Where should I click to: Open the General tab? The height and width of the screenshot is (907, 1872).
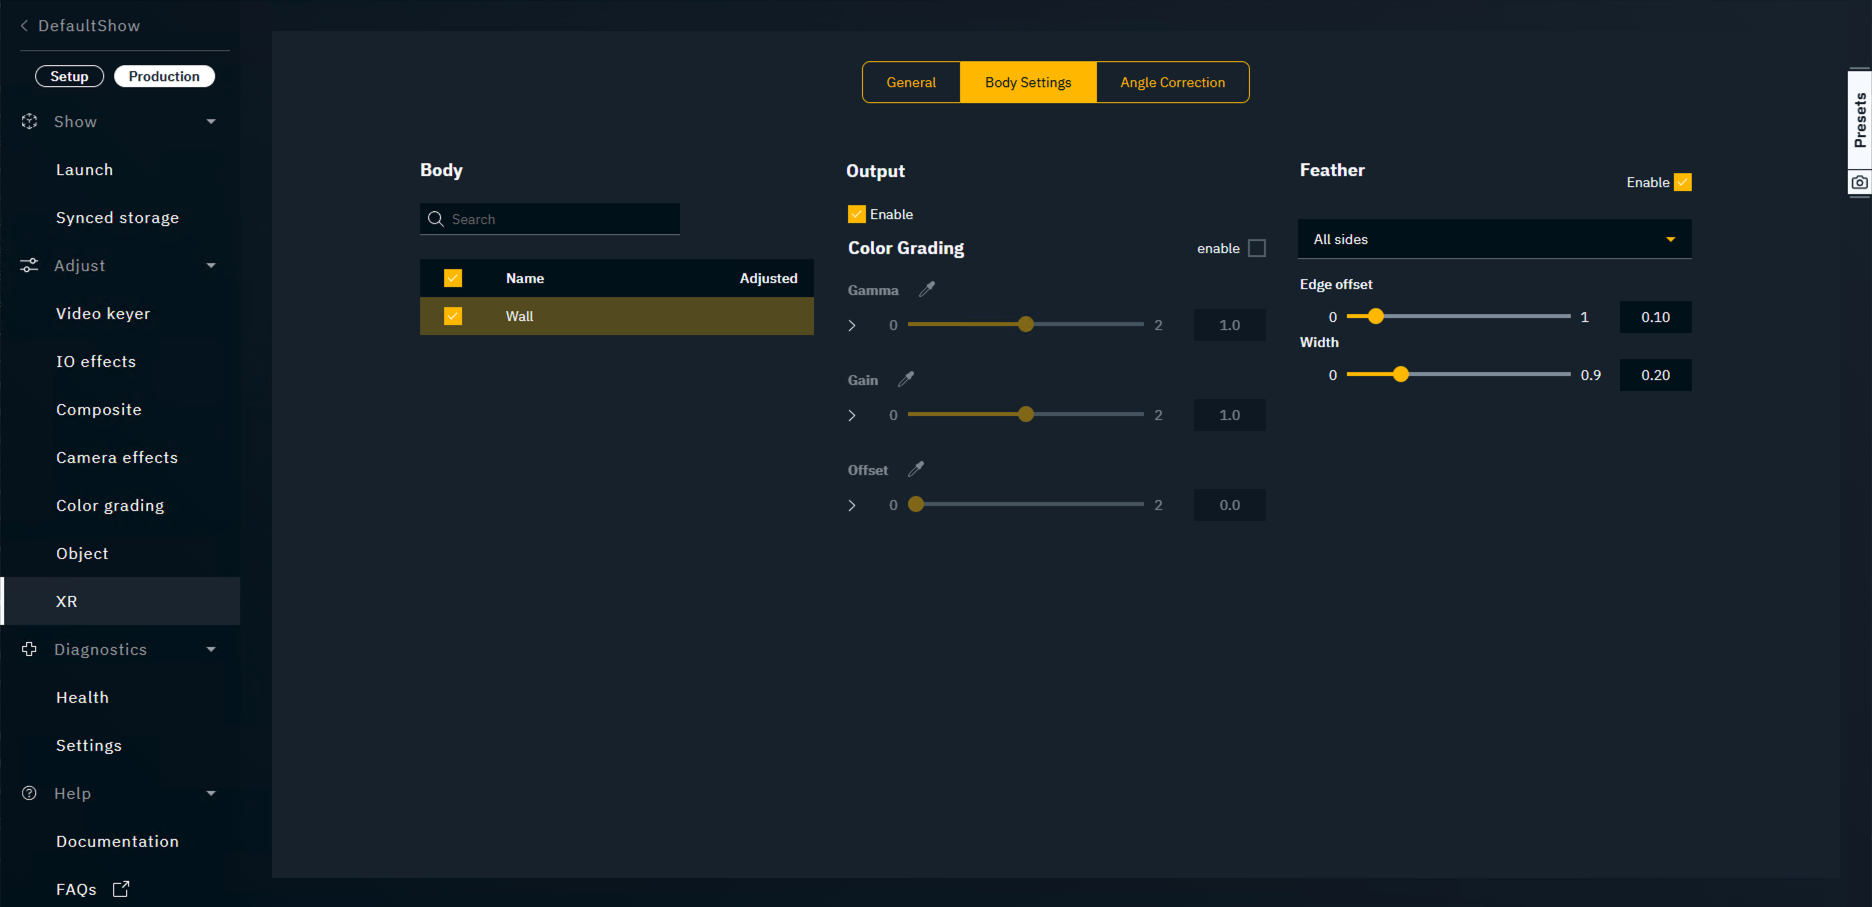click(911, 82)
